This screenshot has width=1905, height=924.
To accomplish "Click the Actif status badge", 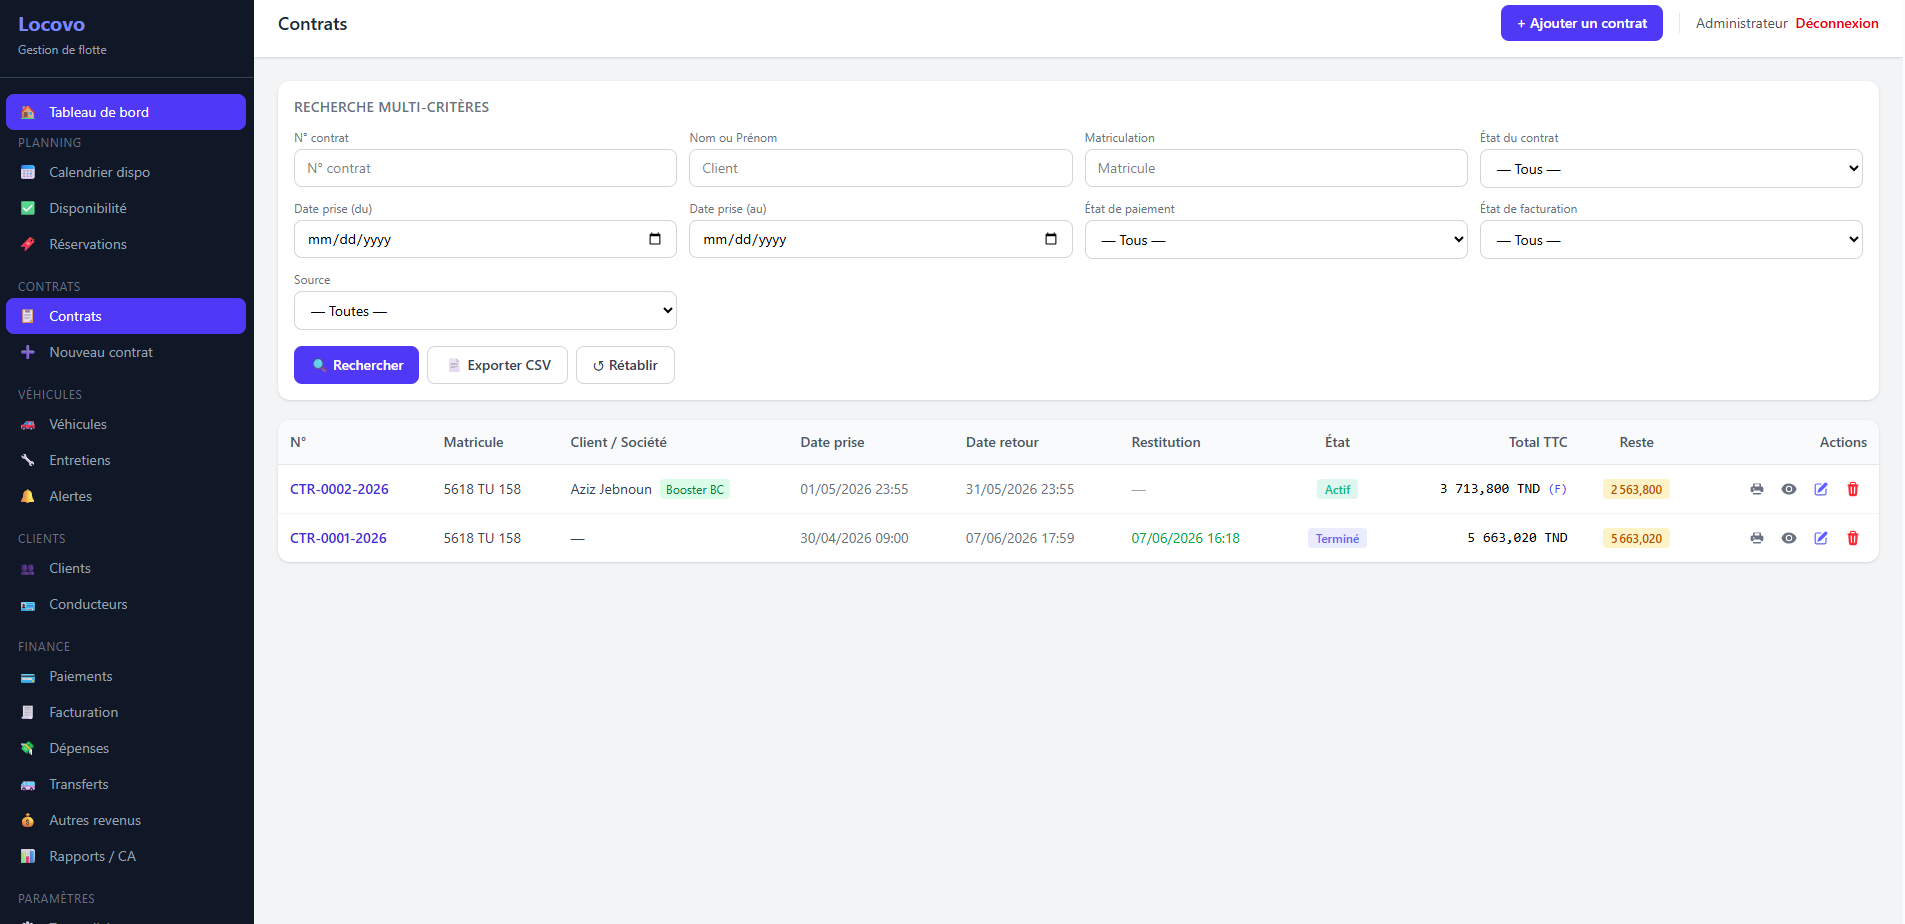I will click(x=1337, y=489).
